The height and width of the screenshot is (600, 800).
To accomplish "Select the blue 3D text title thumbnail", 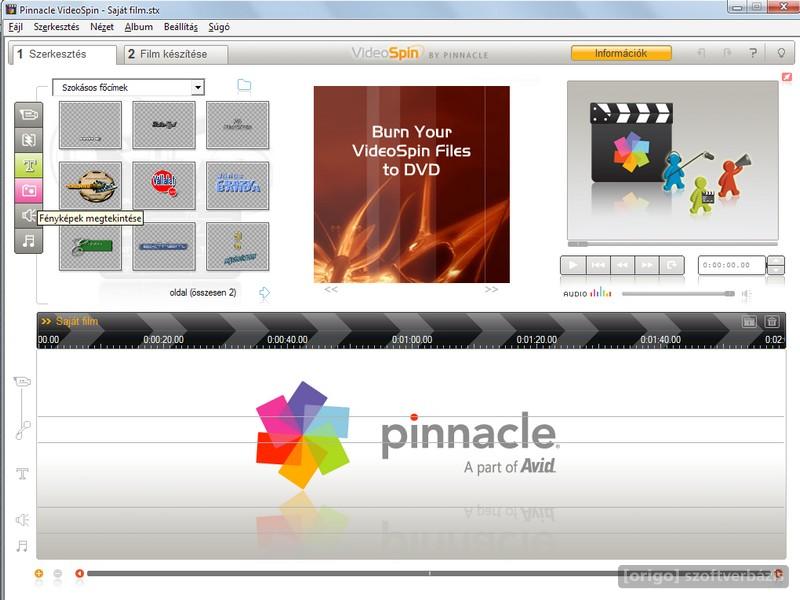I will coord(237,186).
